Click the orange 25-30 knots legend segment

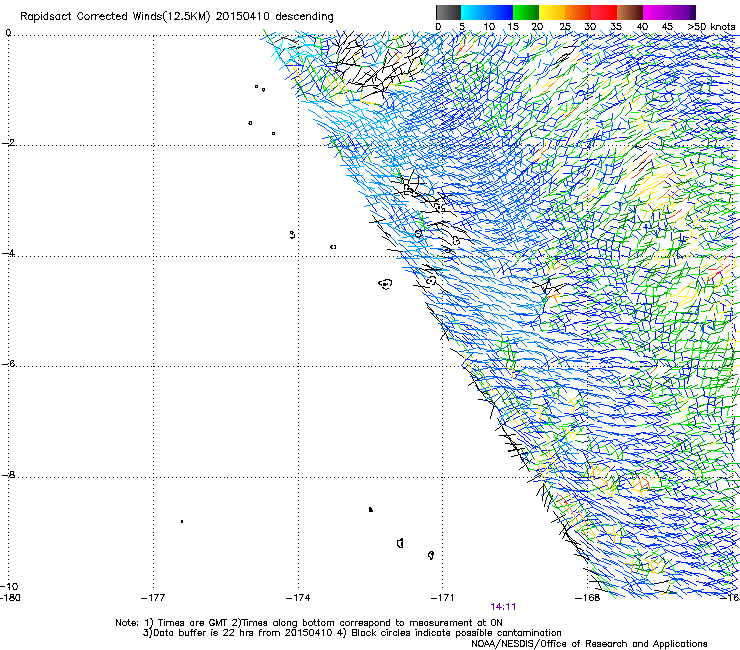point(578,12)
